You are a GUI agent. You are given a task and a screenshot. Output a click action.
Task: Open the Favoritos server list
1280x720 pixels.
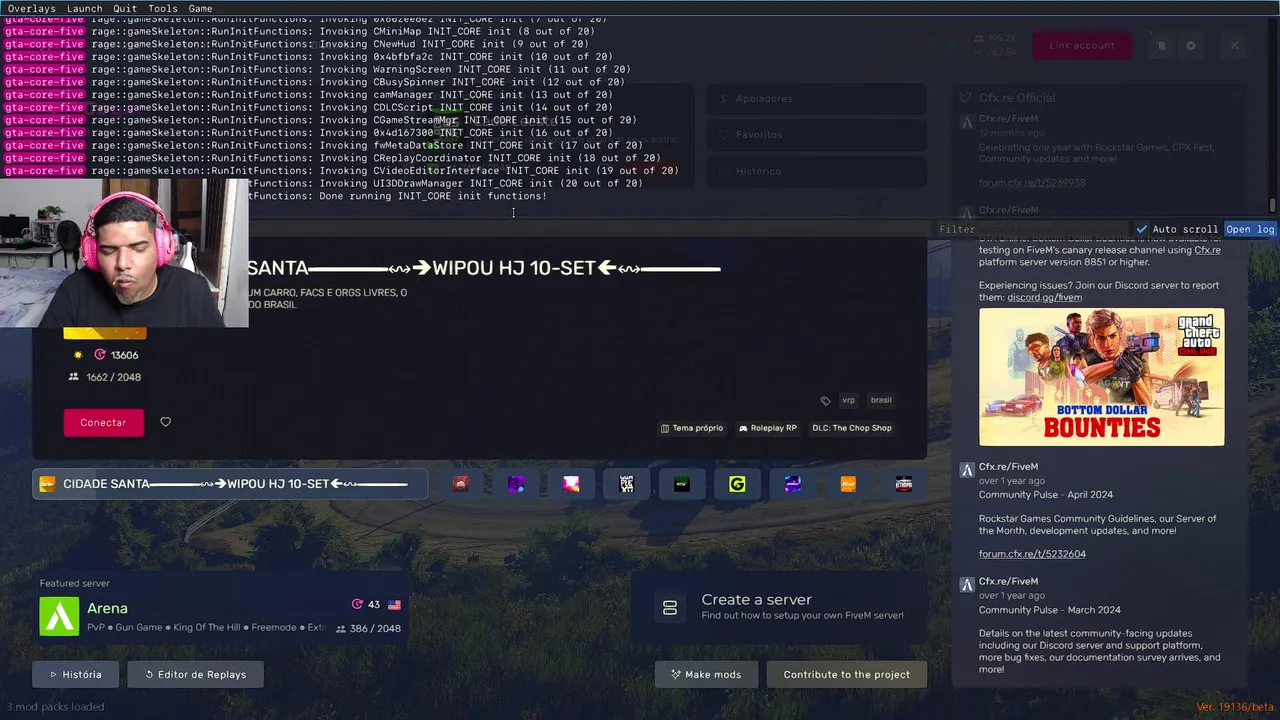click(815, 134)
